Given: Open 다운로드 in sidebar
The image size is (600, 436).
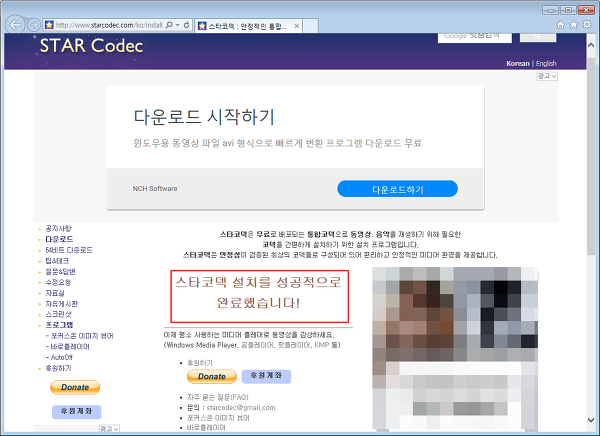Looking at the screenshot, I should pyautogui.click(x=59, y=239).
